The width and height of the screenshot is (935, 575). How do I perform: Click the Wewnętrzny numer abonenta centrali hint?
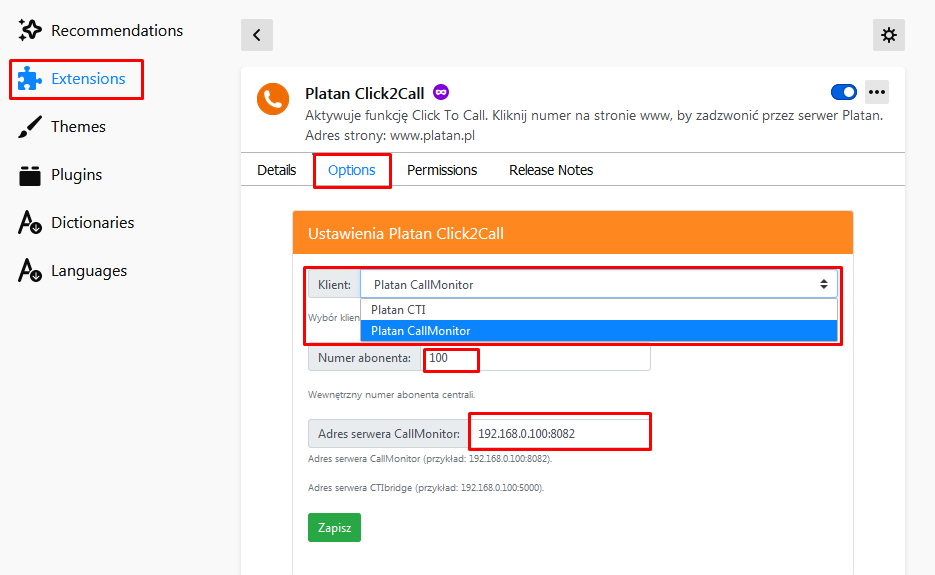tap(391, 395)
